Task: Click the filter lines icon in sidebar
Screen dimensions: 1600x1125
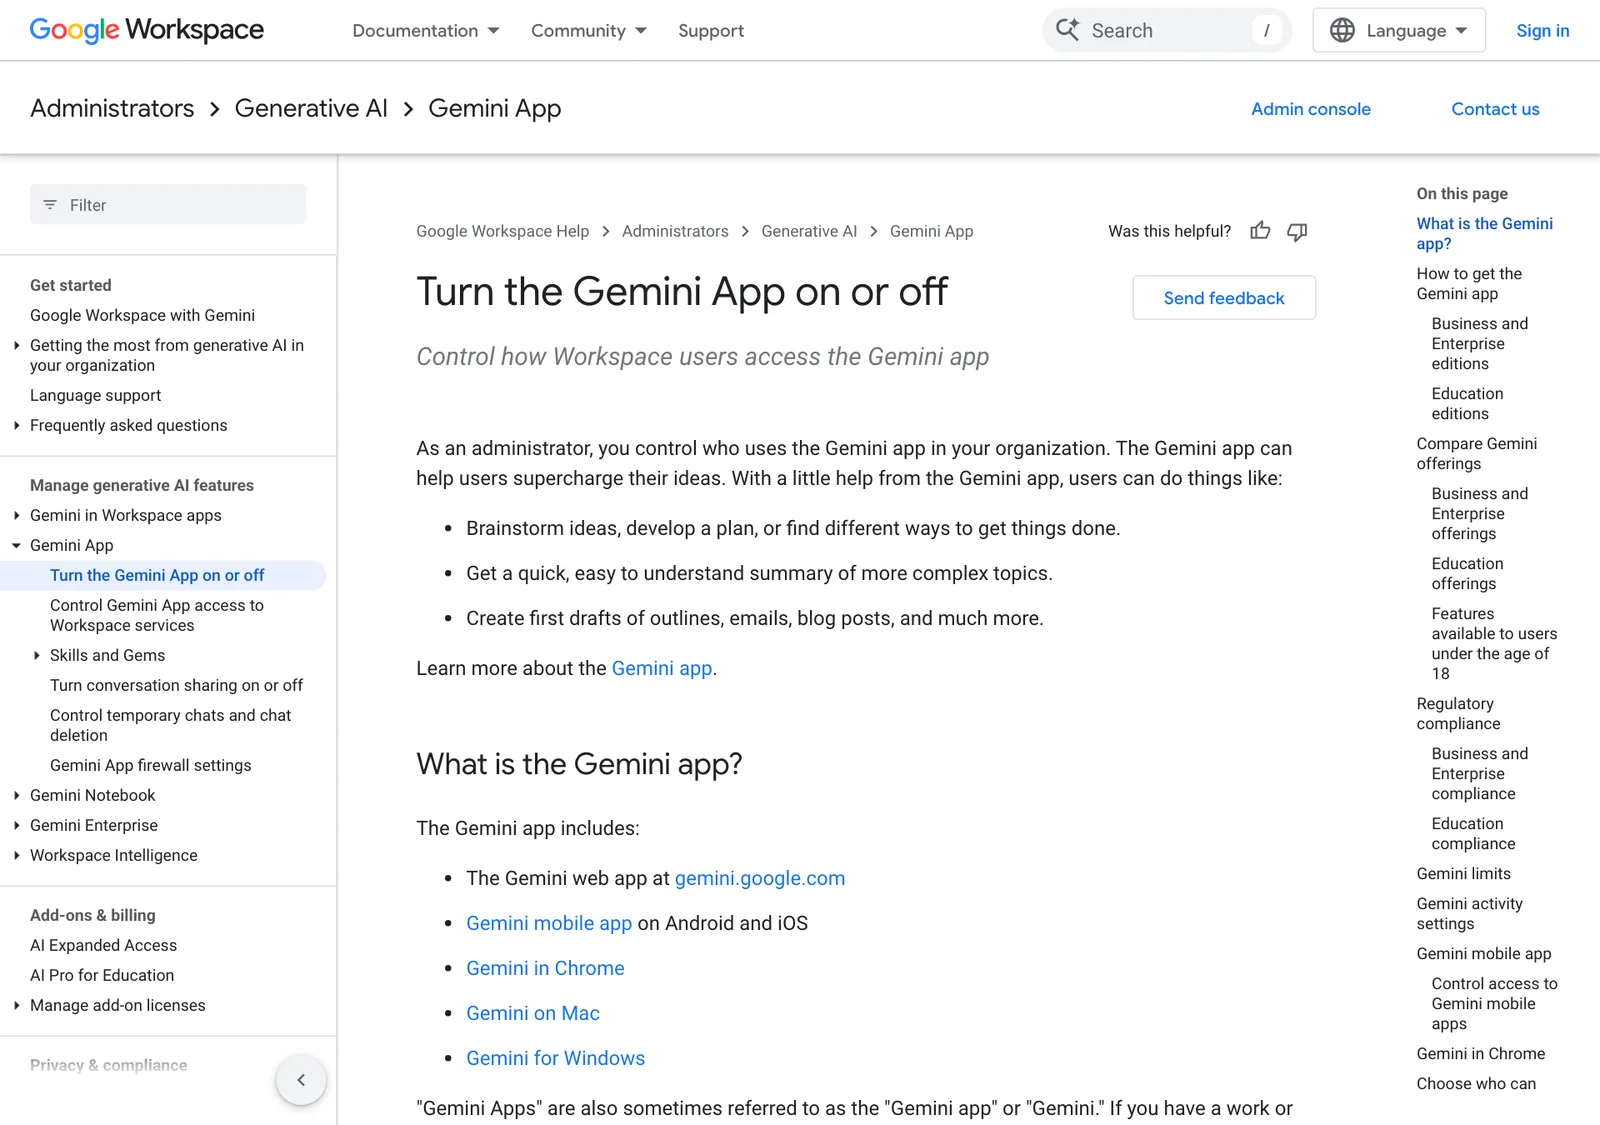Action: point(50,205)
